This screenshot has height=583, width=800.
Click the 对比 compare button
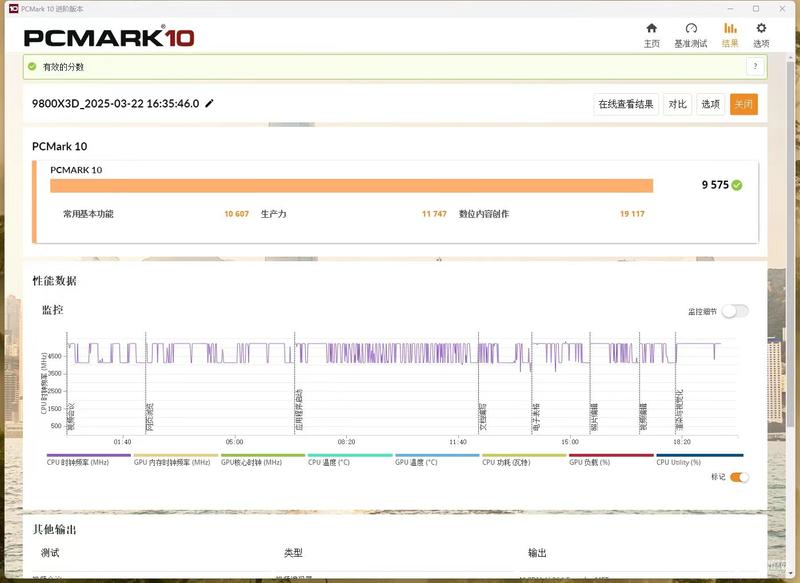(x=678, y=105)
